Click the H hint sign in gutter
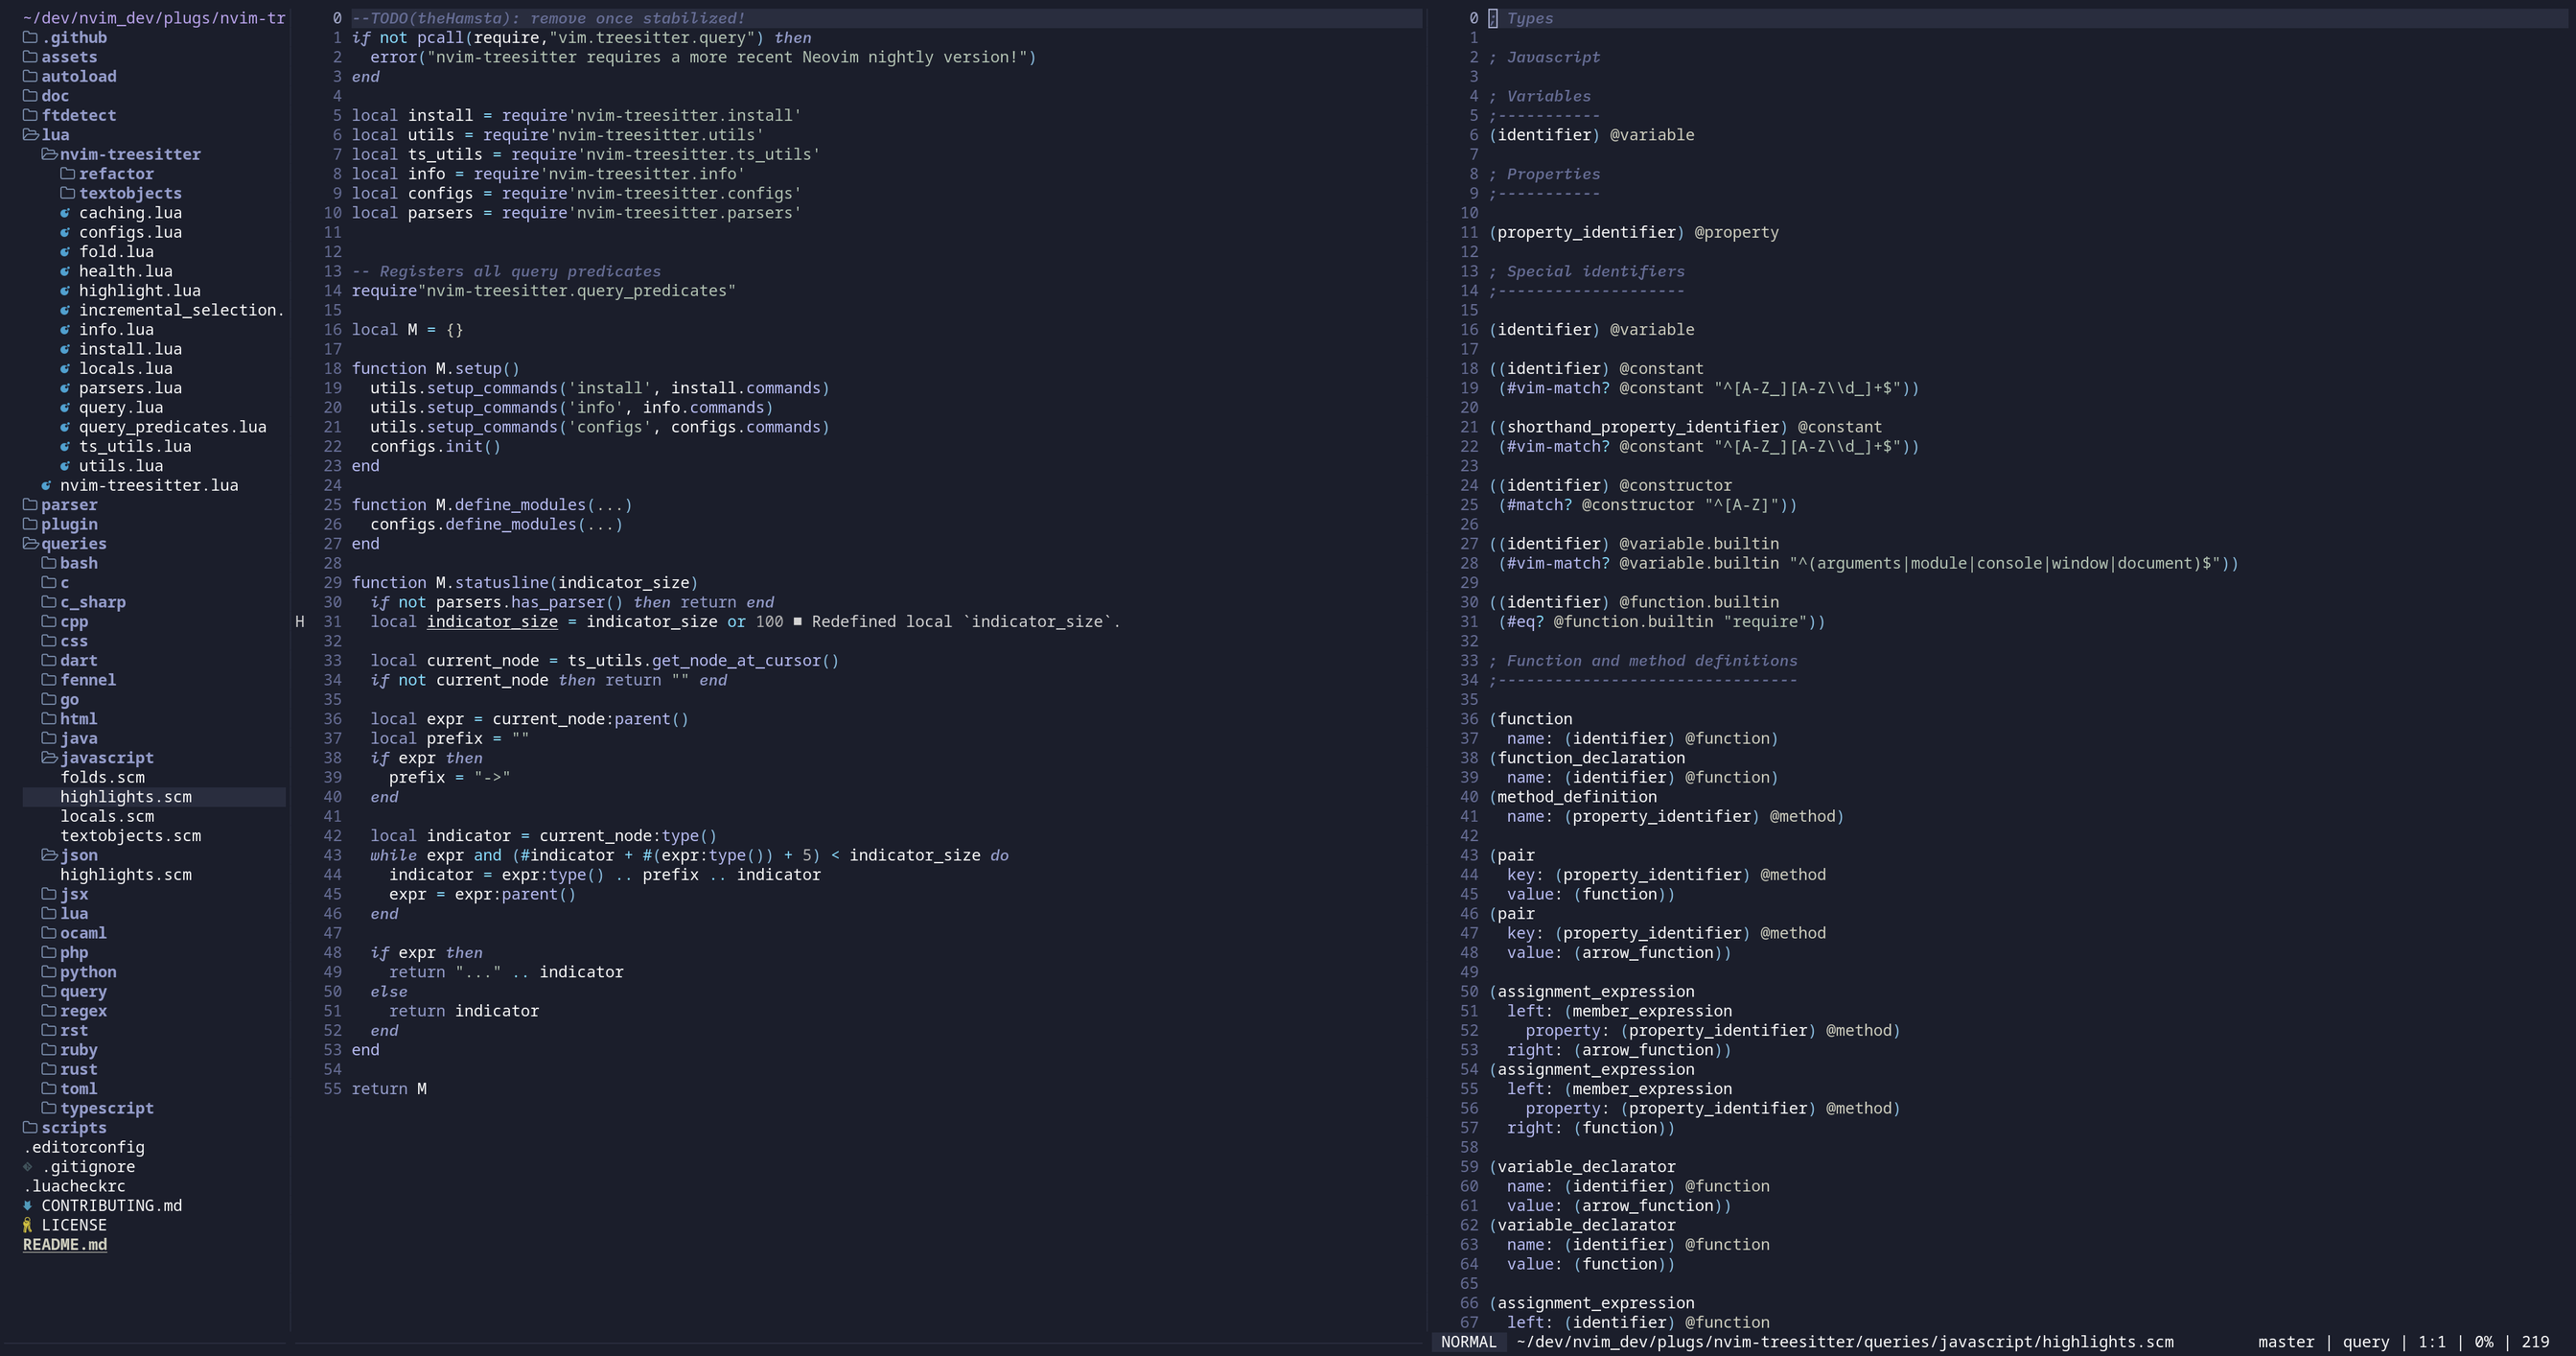This screenshot has width=2576, height=1356. coord(300,622)
